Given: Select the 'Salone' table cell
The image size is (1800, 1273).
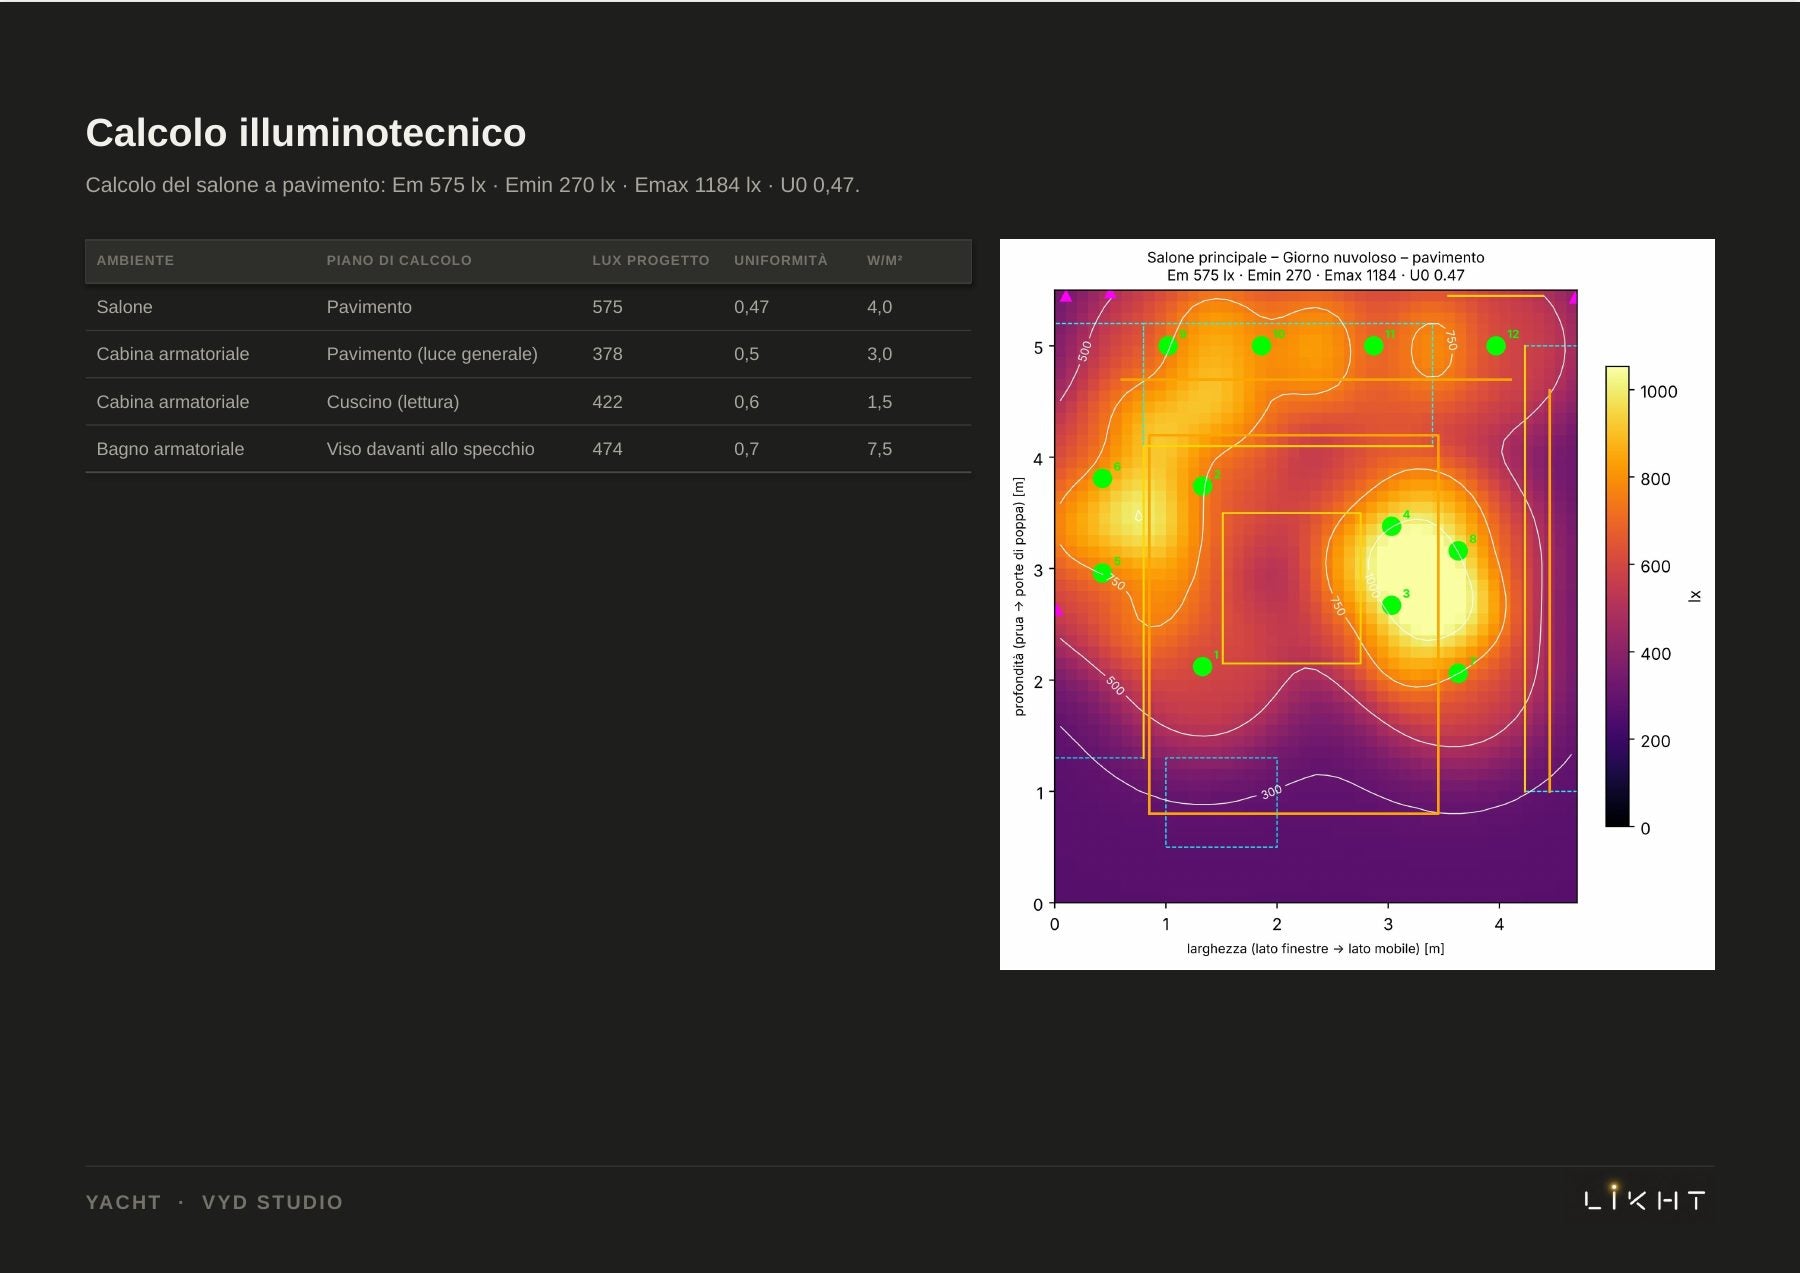Looking at the screenshot, I should [124, 307].
